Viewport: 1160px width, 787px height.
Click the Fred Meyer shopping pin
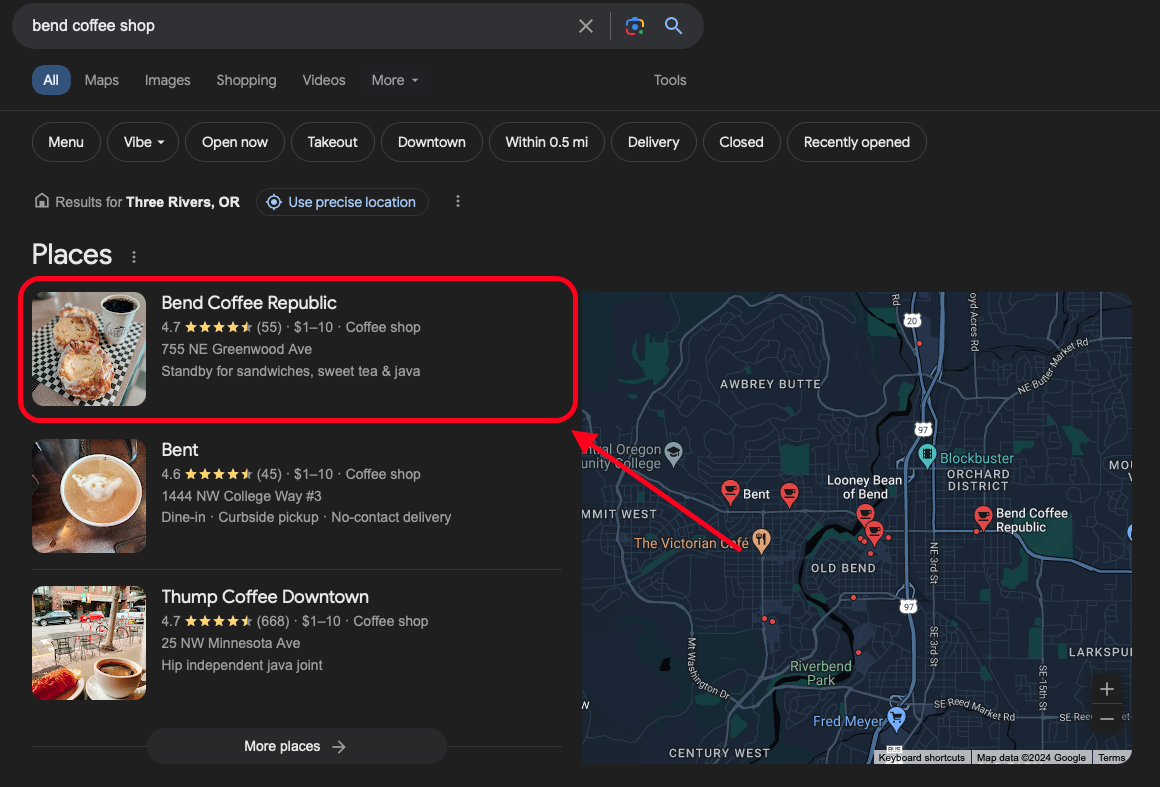(897, 717)
